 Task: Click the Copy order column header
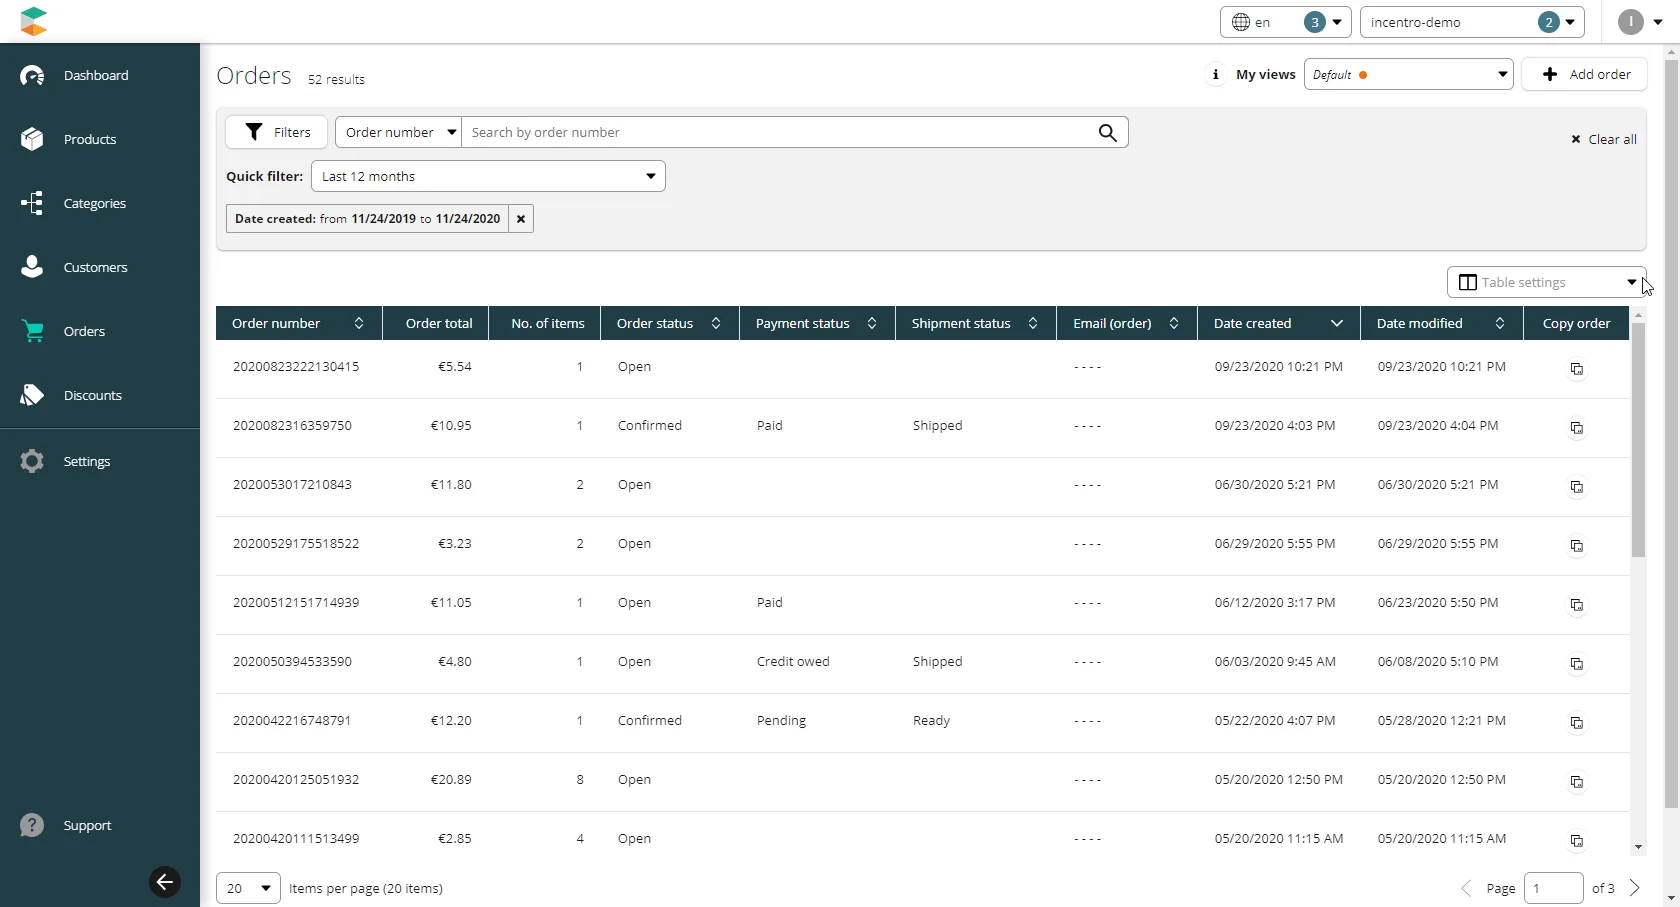click(x=1576, y=323)
